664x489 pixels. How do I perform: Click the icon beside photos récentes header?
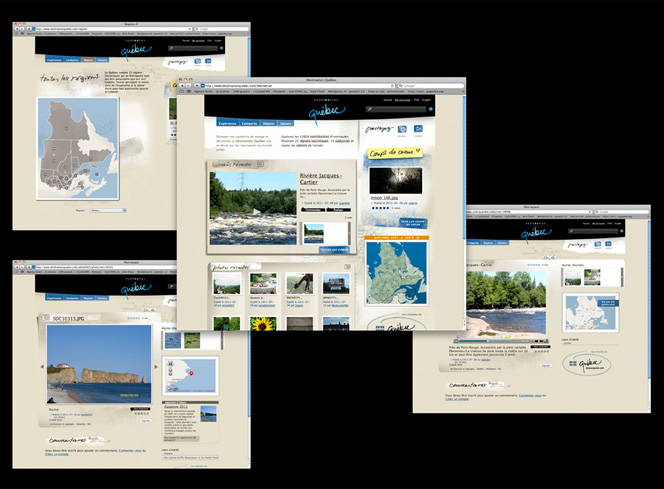pyautogui.click(x=348, y=267)
